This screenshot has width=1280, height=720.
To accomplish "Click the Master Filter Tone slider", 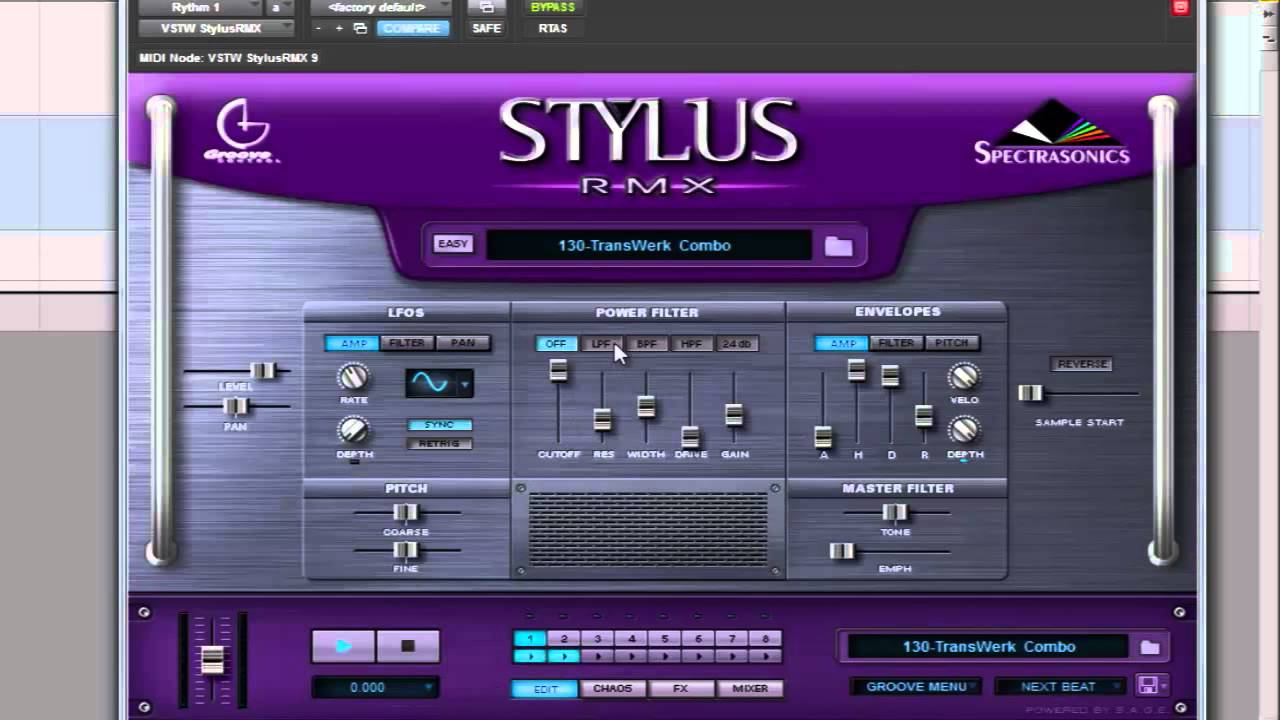I will tap(894, 512).
